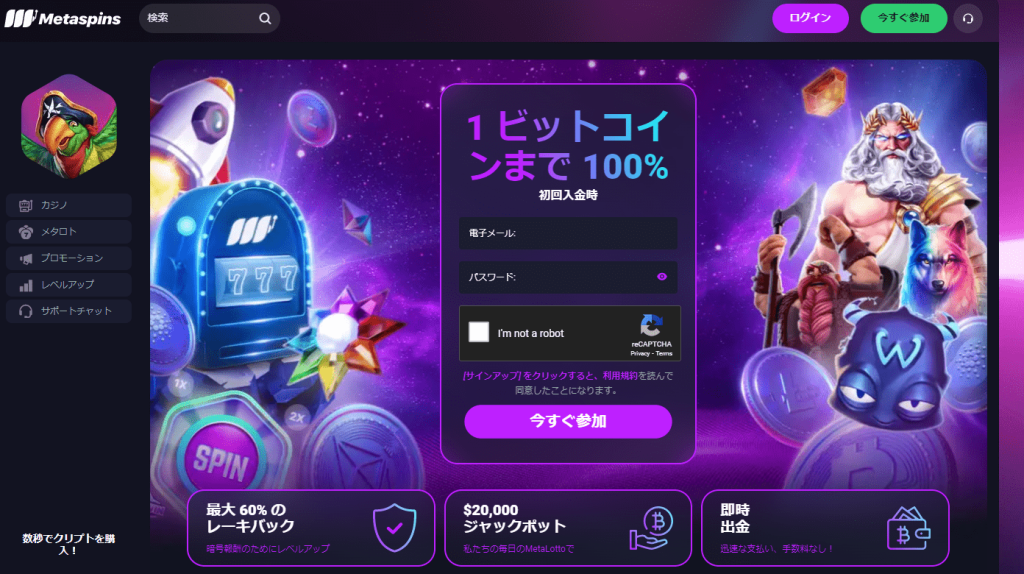Open the メタロト sidebar item
Viewport: 1024px width, 574px height.
click(69, 232)
